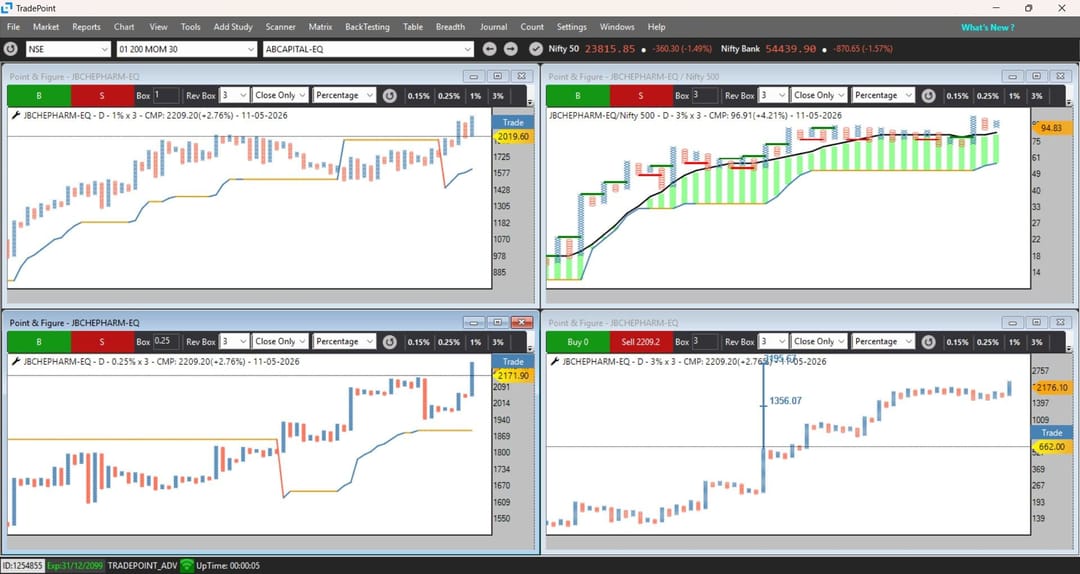Open toolbar overflow arrow in 0.25% chart window
Viewport: 1080px width, 574px height.
[x=530, y=348]
